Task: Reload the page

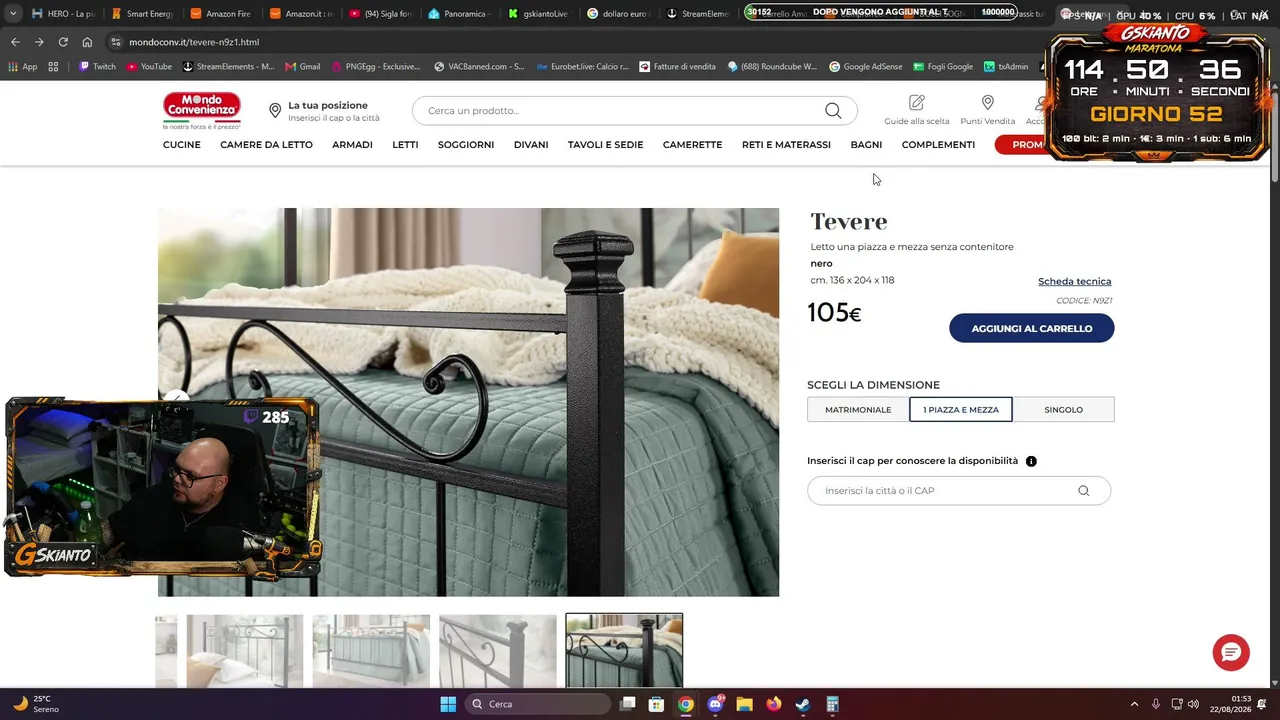Action: (63, 42)
